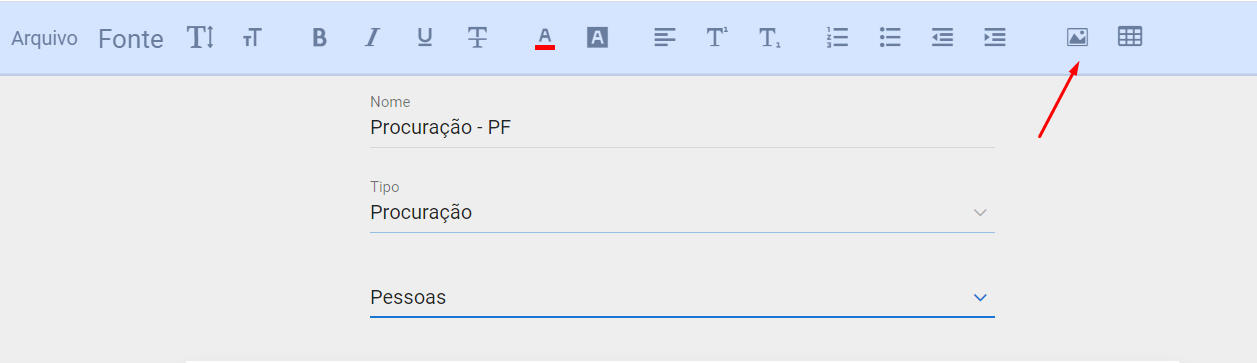Expand the Tipo dropdown
This screenshot has width=1257, height=363.
pos(682,212)
